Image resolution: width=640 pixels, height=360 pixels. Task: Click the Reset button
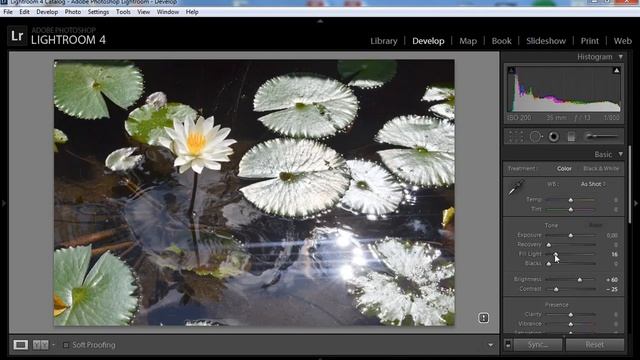tap(595, 344)
